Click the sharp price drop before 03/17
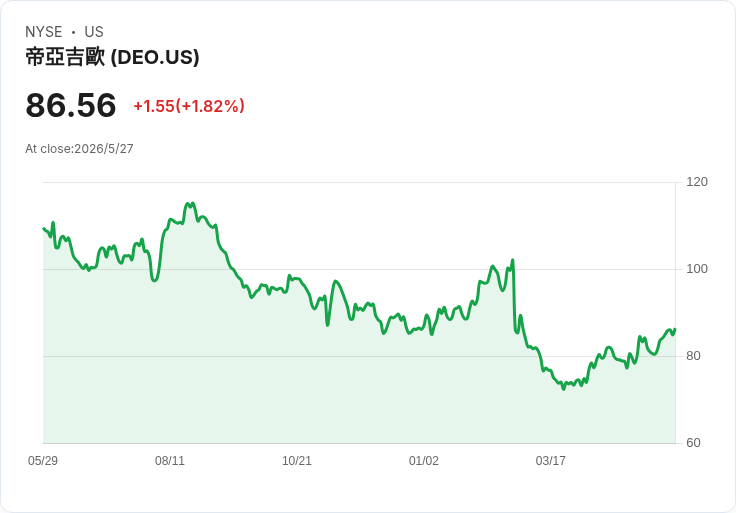Viewport: 736px width, 513px height. pos(514,296)
